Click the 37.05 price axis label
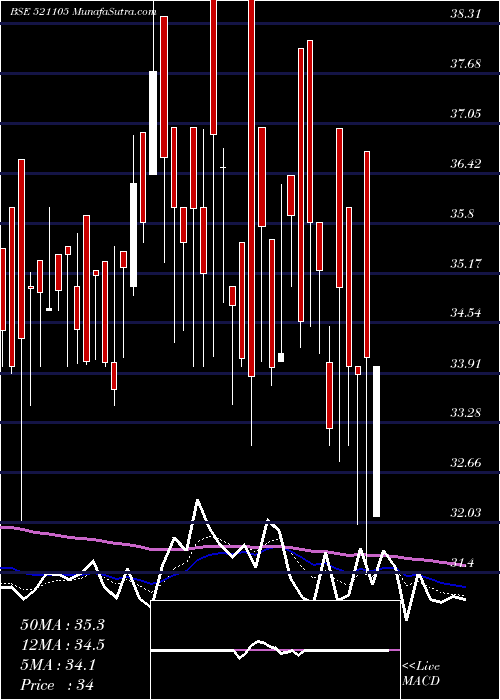The image size is (500, 700). (x=465, y=114)
